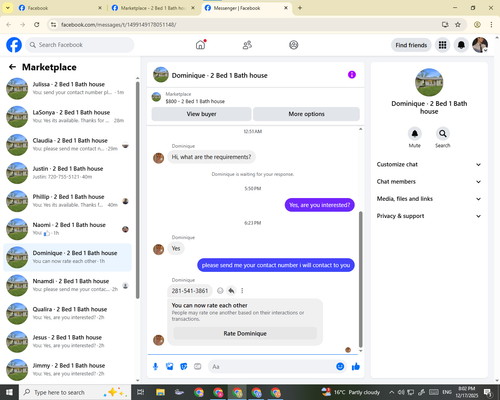Viewport: 500px width, 400px height.
Task: Bookmark this page with star icon
Action: click(458, 24)
